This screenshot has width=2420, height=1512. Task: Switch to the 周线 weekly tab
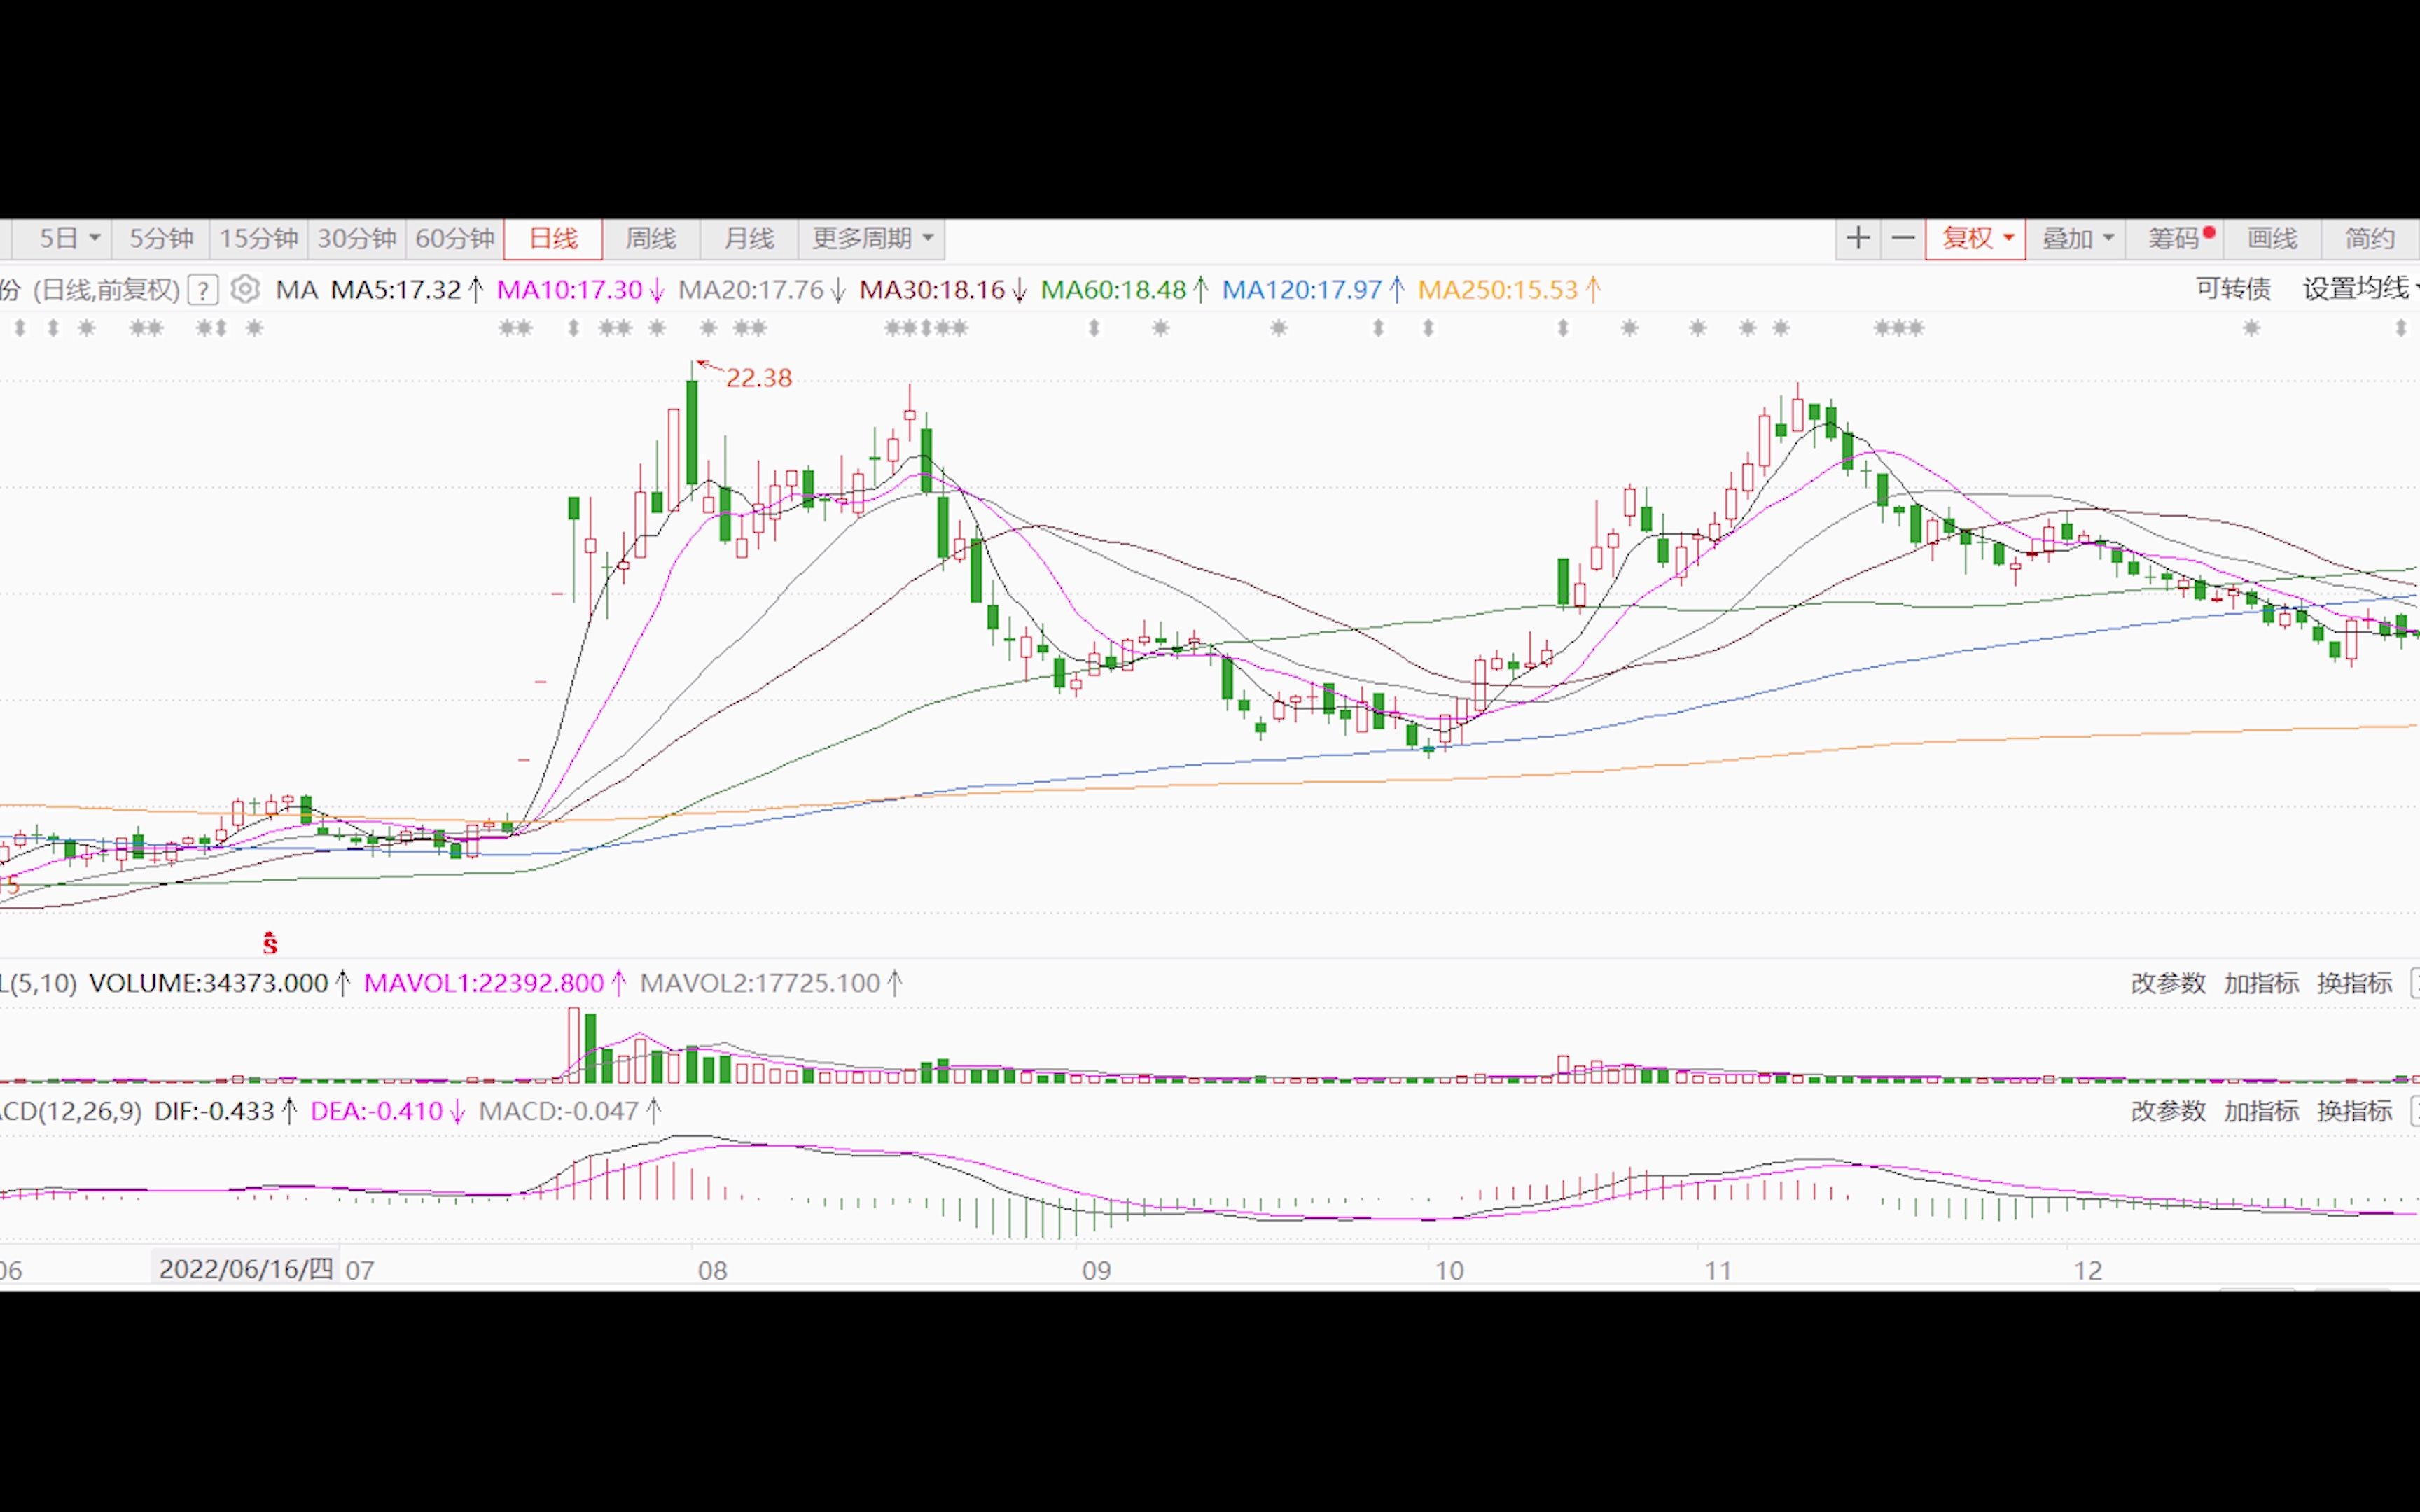pos(651,239)
